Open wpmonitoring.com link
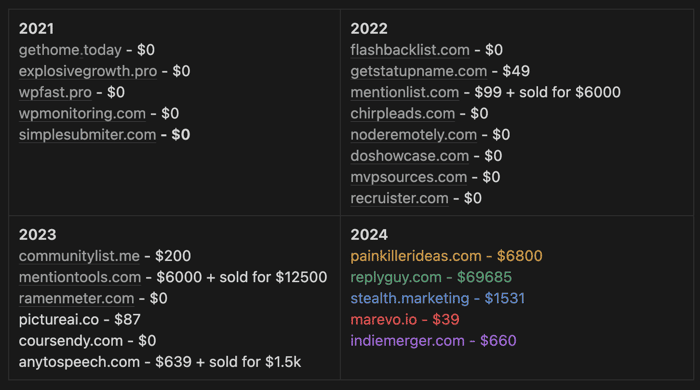The width and height of the screenshot is (700, 390). pyautogui.click(x=82, y=113)
